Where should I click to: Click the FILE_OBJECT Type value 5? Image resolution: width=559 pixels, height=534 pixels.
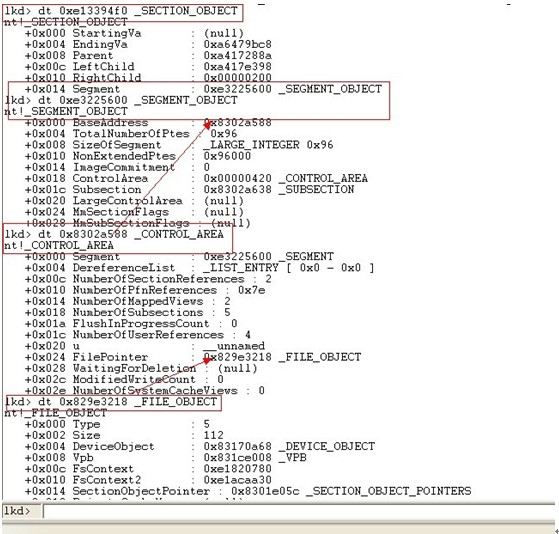(206, 424)
